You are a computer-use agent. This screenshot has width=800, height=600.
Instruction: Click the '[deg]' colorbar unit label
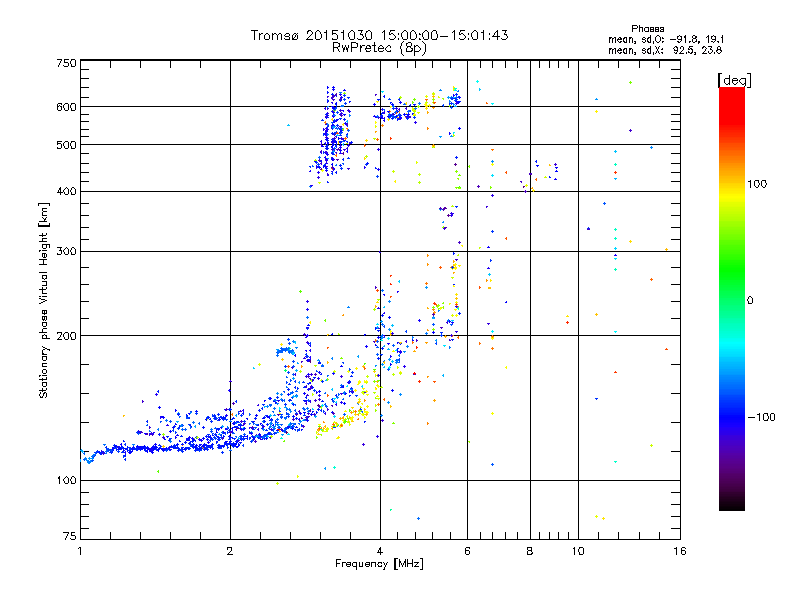735,80
